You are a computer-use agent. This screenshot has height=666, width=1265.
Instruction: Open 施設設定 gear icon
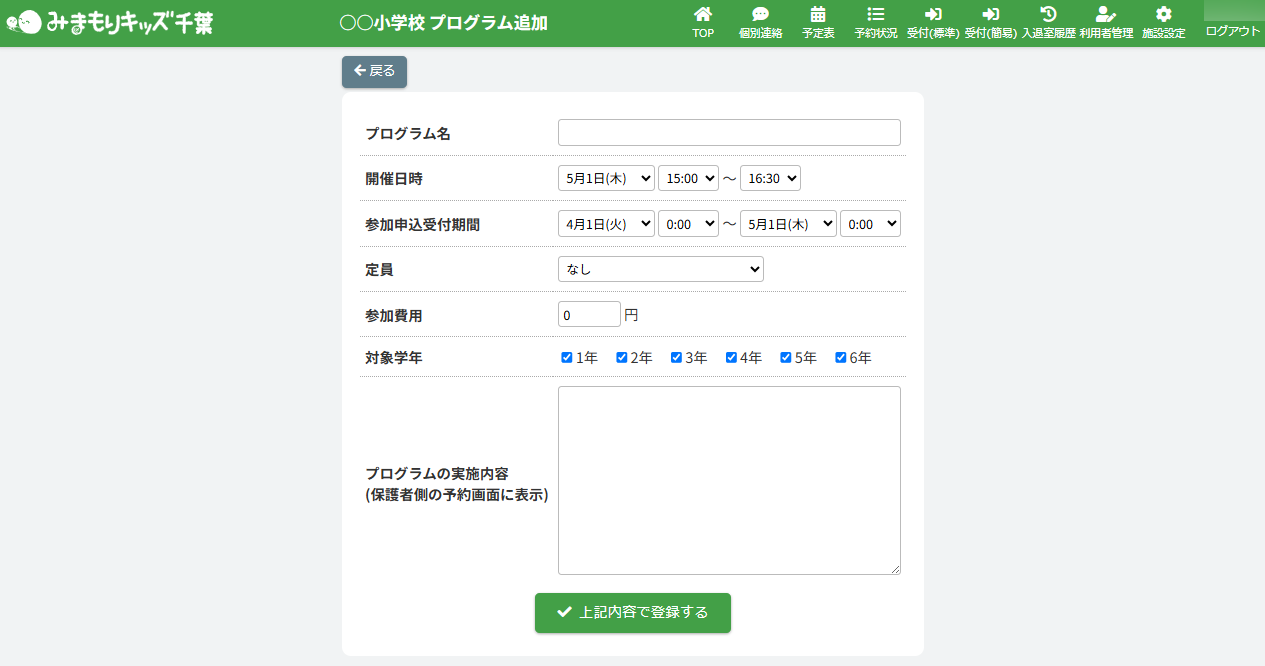point(1163,14)
